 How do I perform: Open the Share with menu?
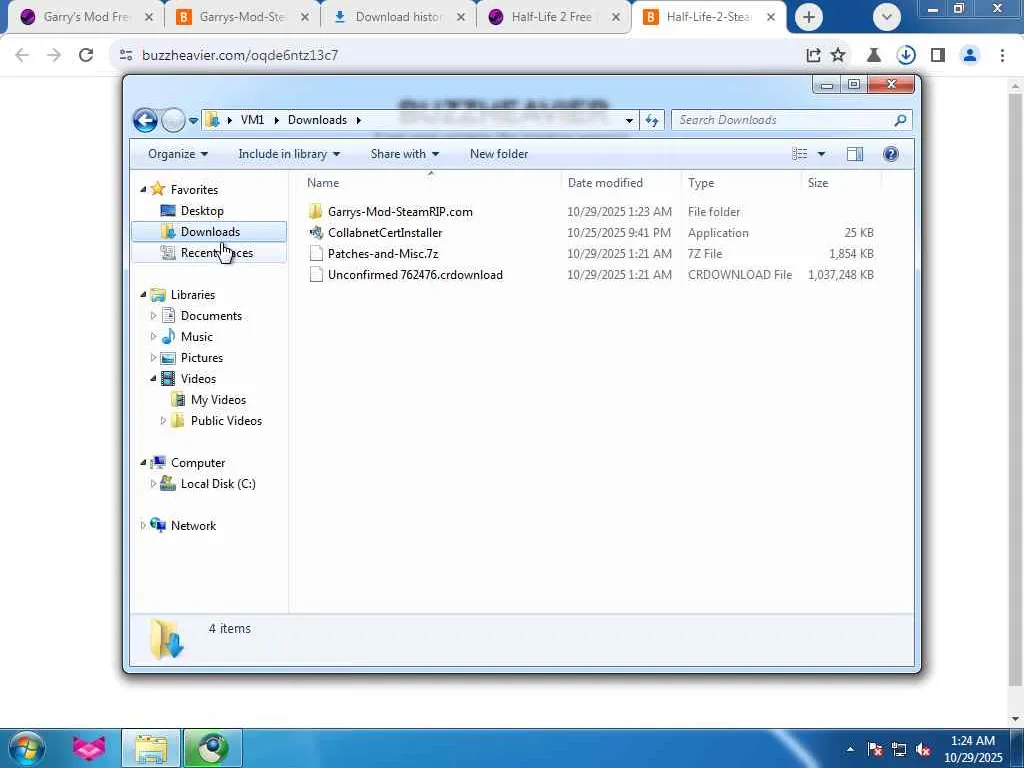pyautogui.click(x=404, y=154)
